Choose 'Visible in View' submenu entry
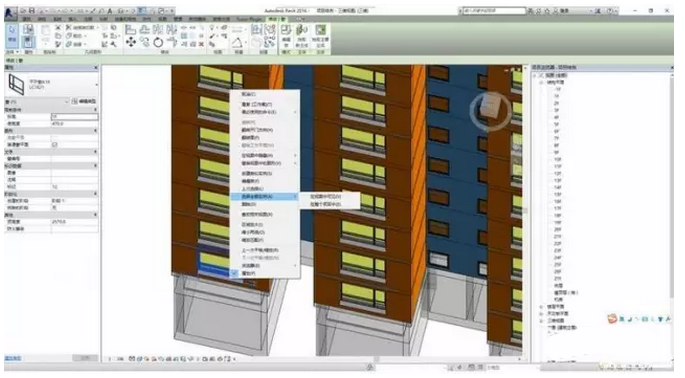This screenshot has width=685, height=378. point(326,197)
